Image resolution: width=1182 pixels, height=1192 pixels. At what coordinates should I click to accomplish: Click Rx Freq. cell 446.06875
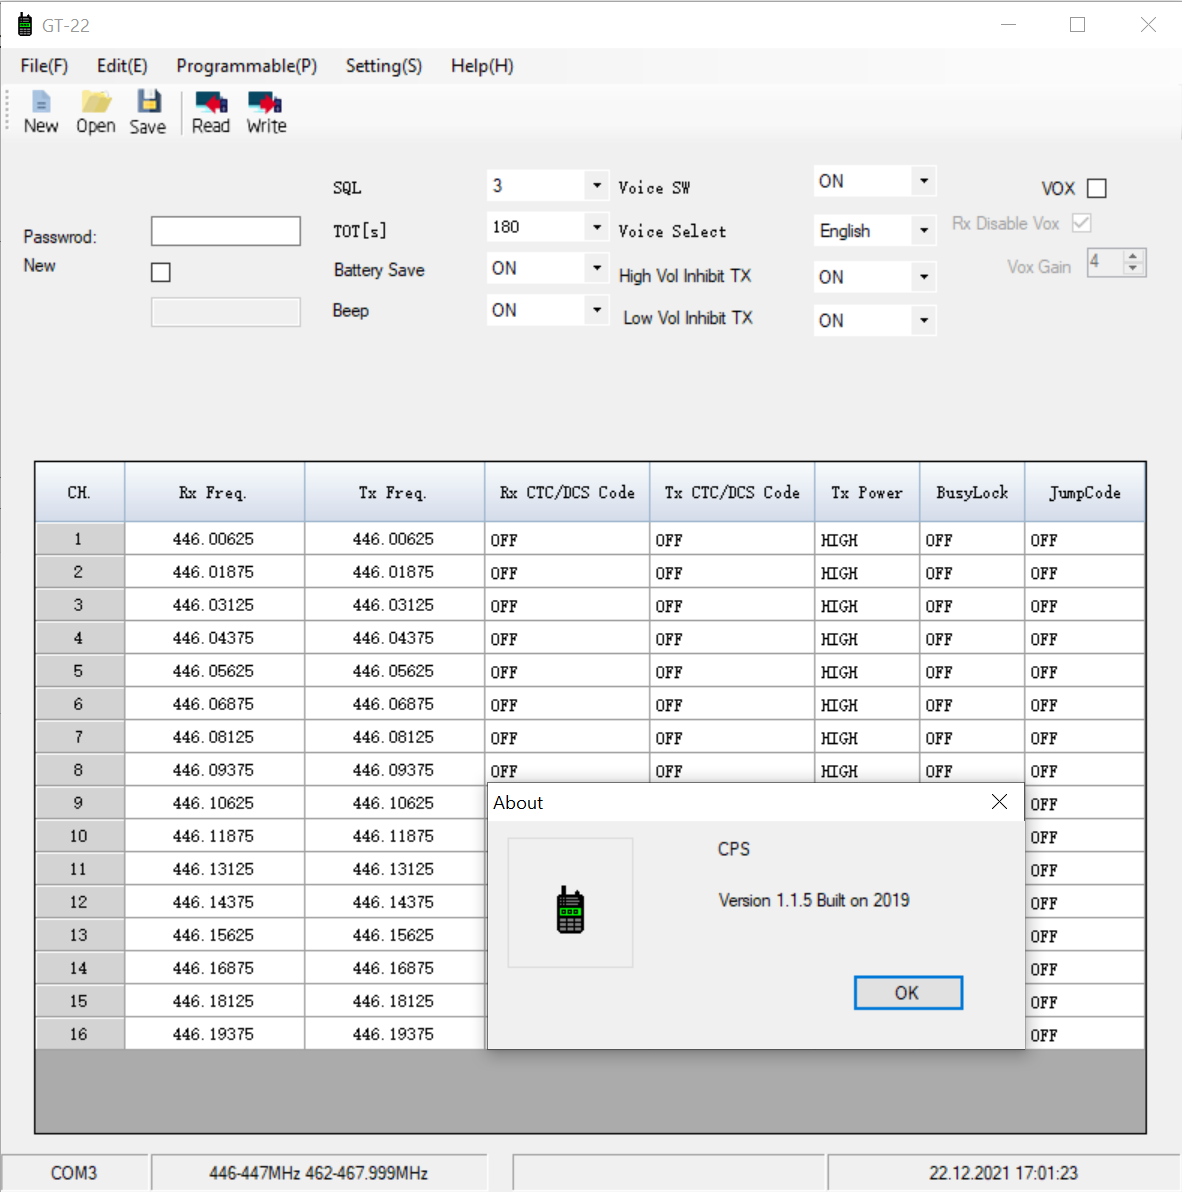(x=214, y=704)
